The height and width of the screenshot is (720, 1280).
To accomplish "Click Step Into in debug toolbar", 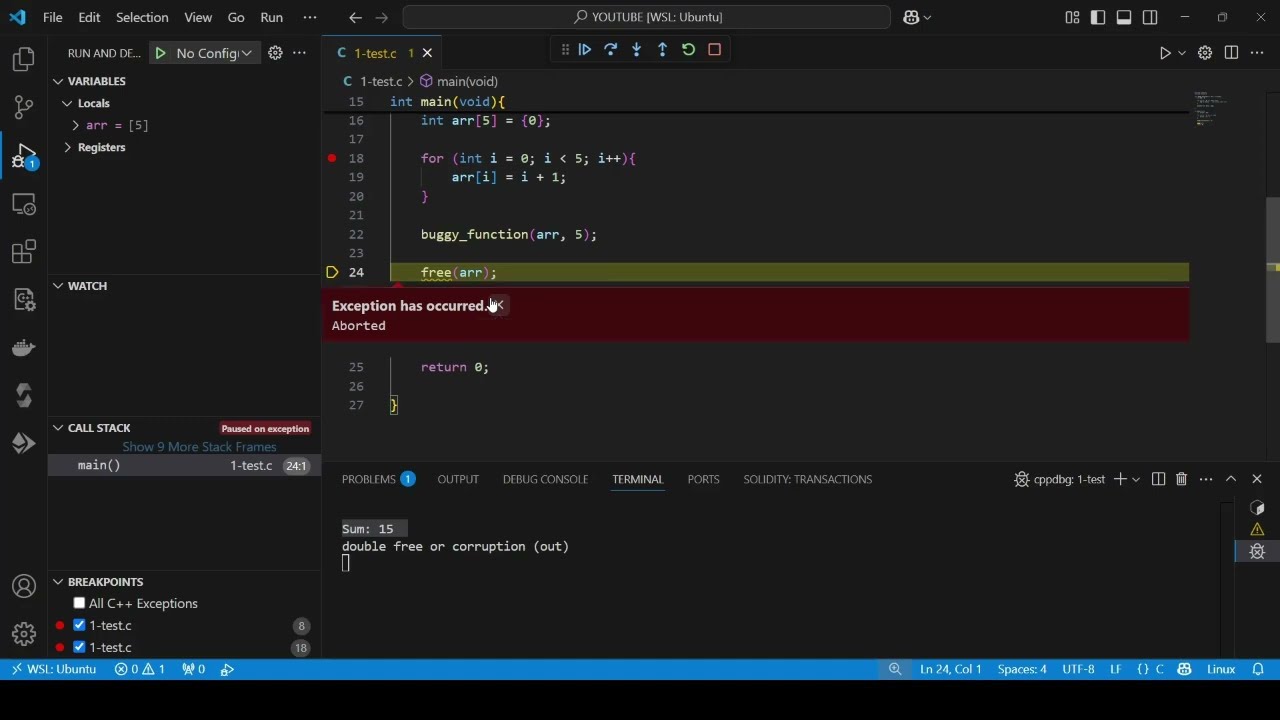I will click(637, 50).
